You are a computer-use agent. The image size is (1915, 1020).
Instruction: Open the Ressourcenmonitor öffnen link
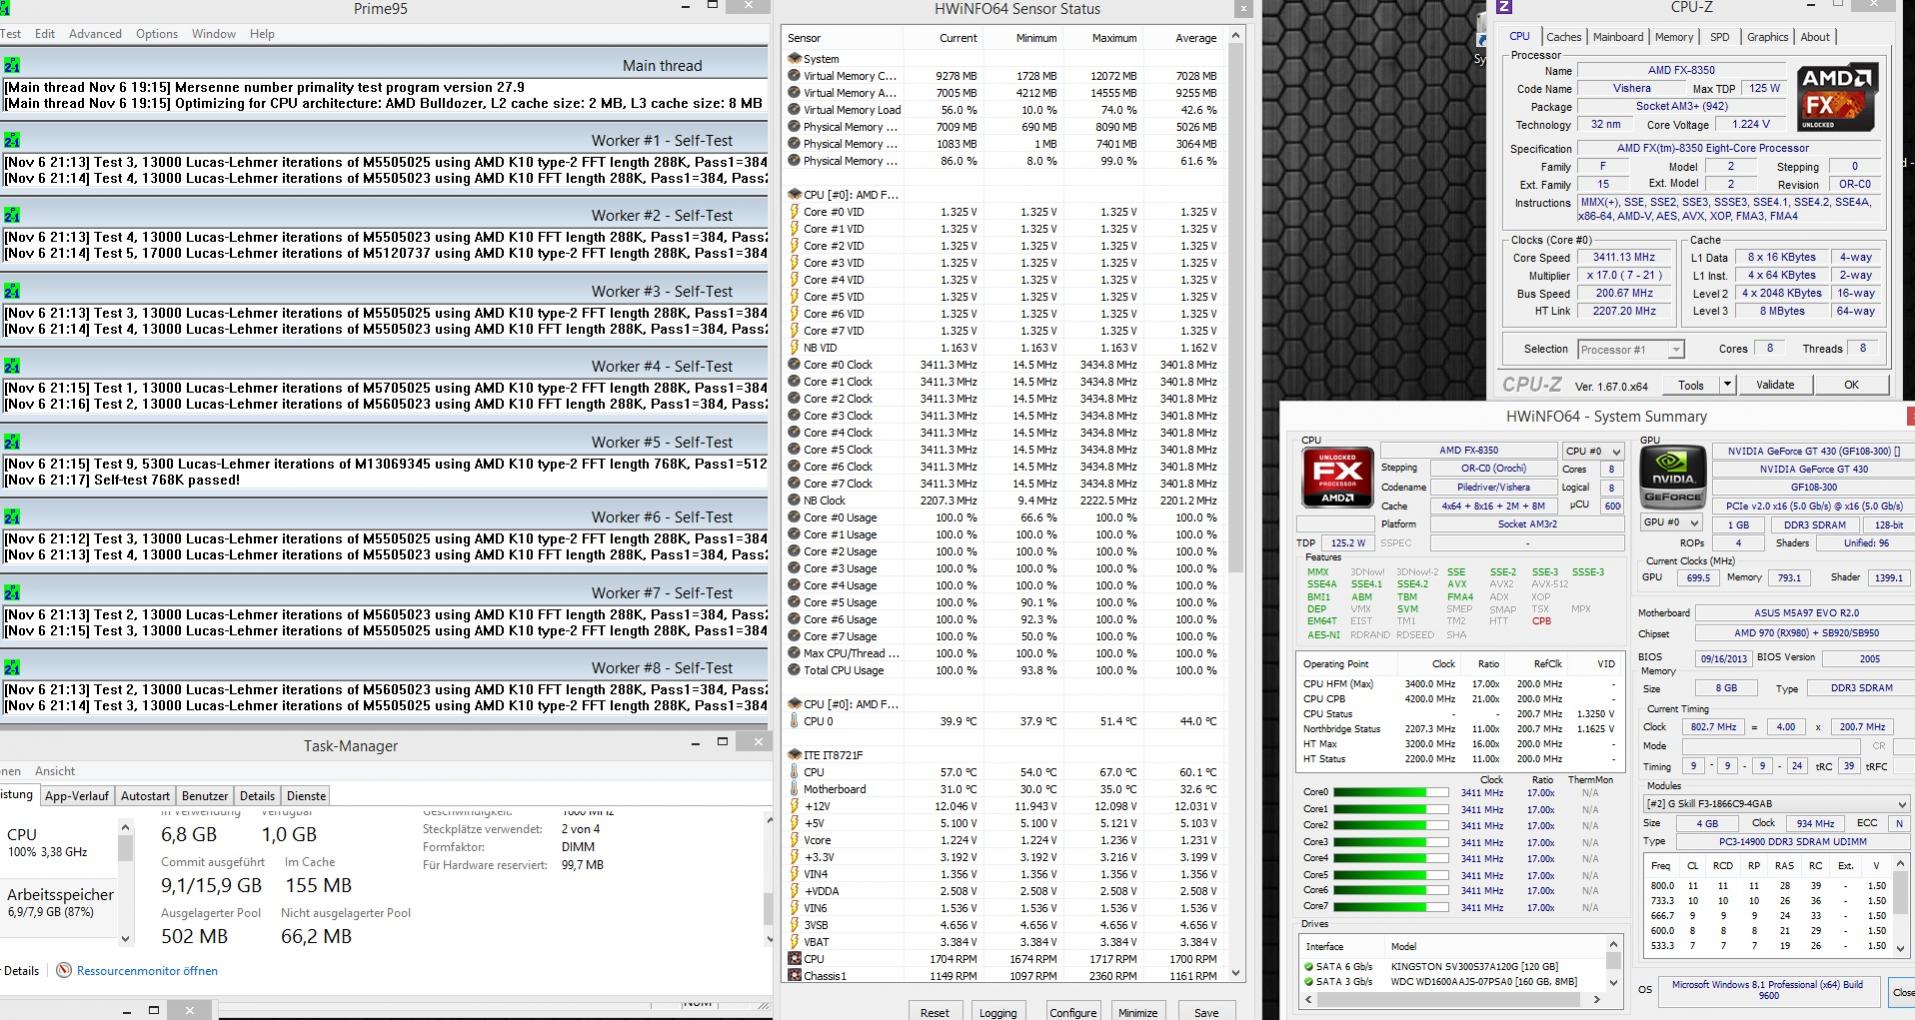147,970
